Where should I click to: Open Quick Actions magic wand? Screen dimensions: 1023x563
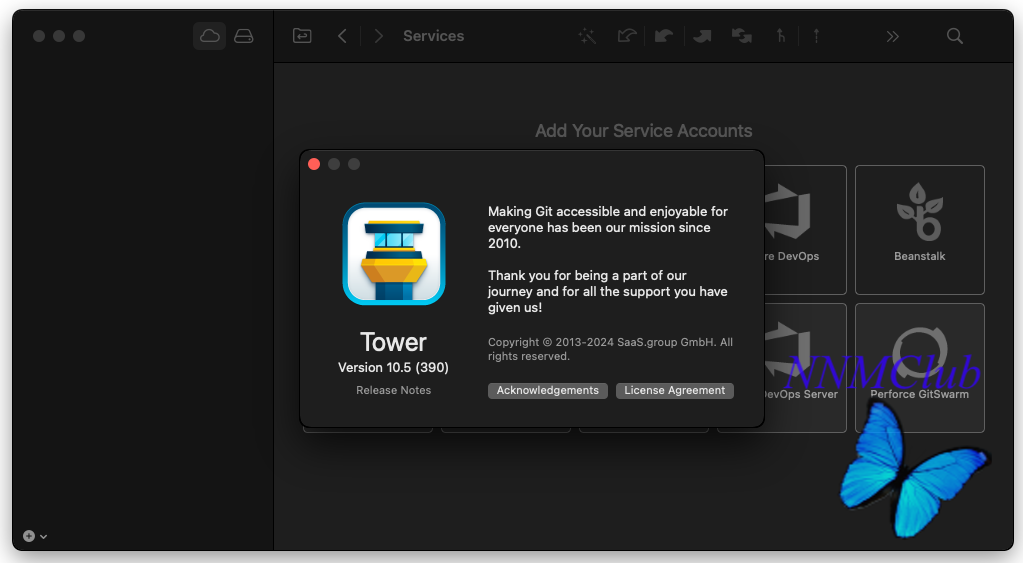587,36
